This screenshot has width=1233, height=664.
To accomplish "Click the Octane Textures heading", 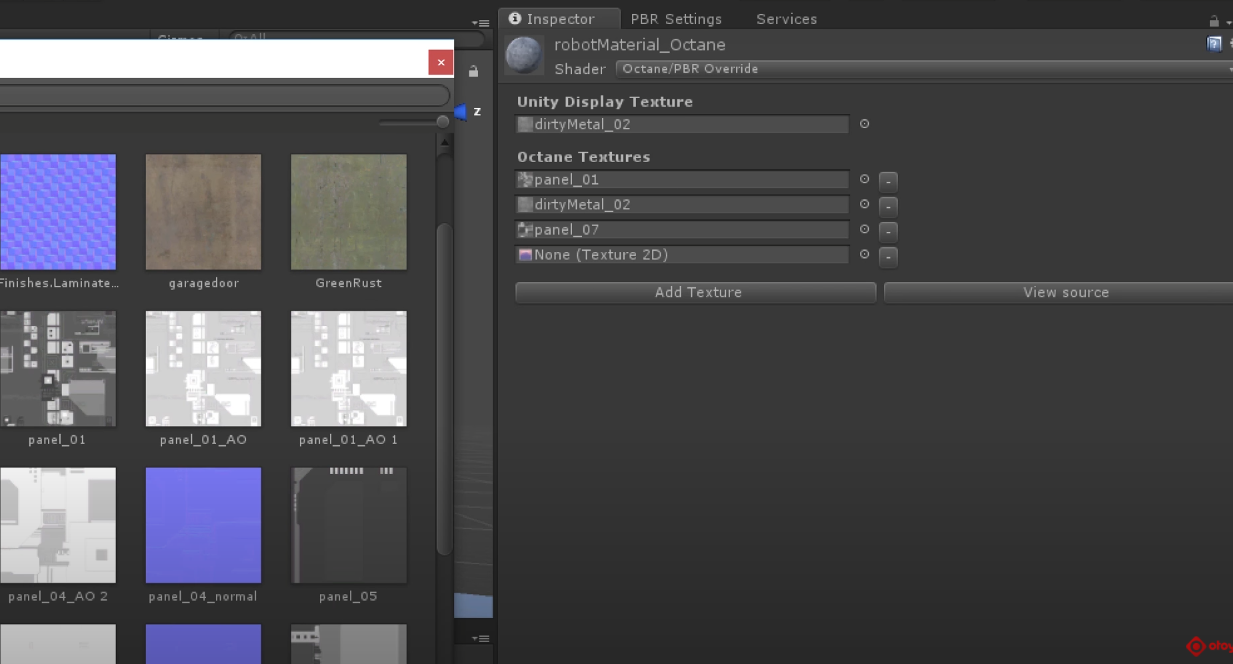I will click(583, 157).
